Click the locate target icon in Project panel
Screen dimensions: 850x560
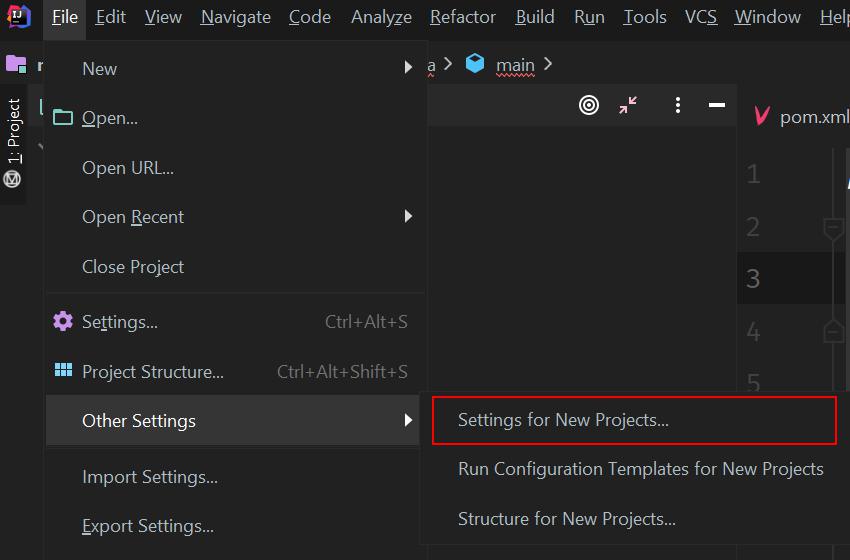589,105
